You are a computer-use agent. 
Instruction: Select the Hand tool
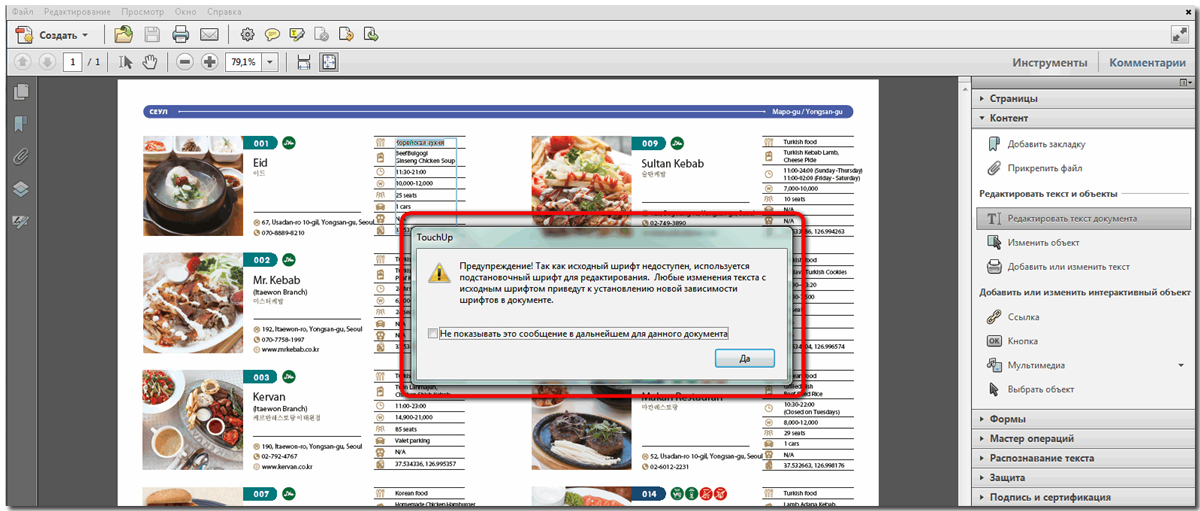click(150, 62)
